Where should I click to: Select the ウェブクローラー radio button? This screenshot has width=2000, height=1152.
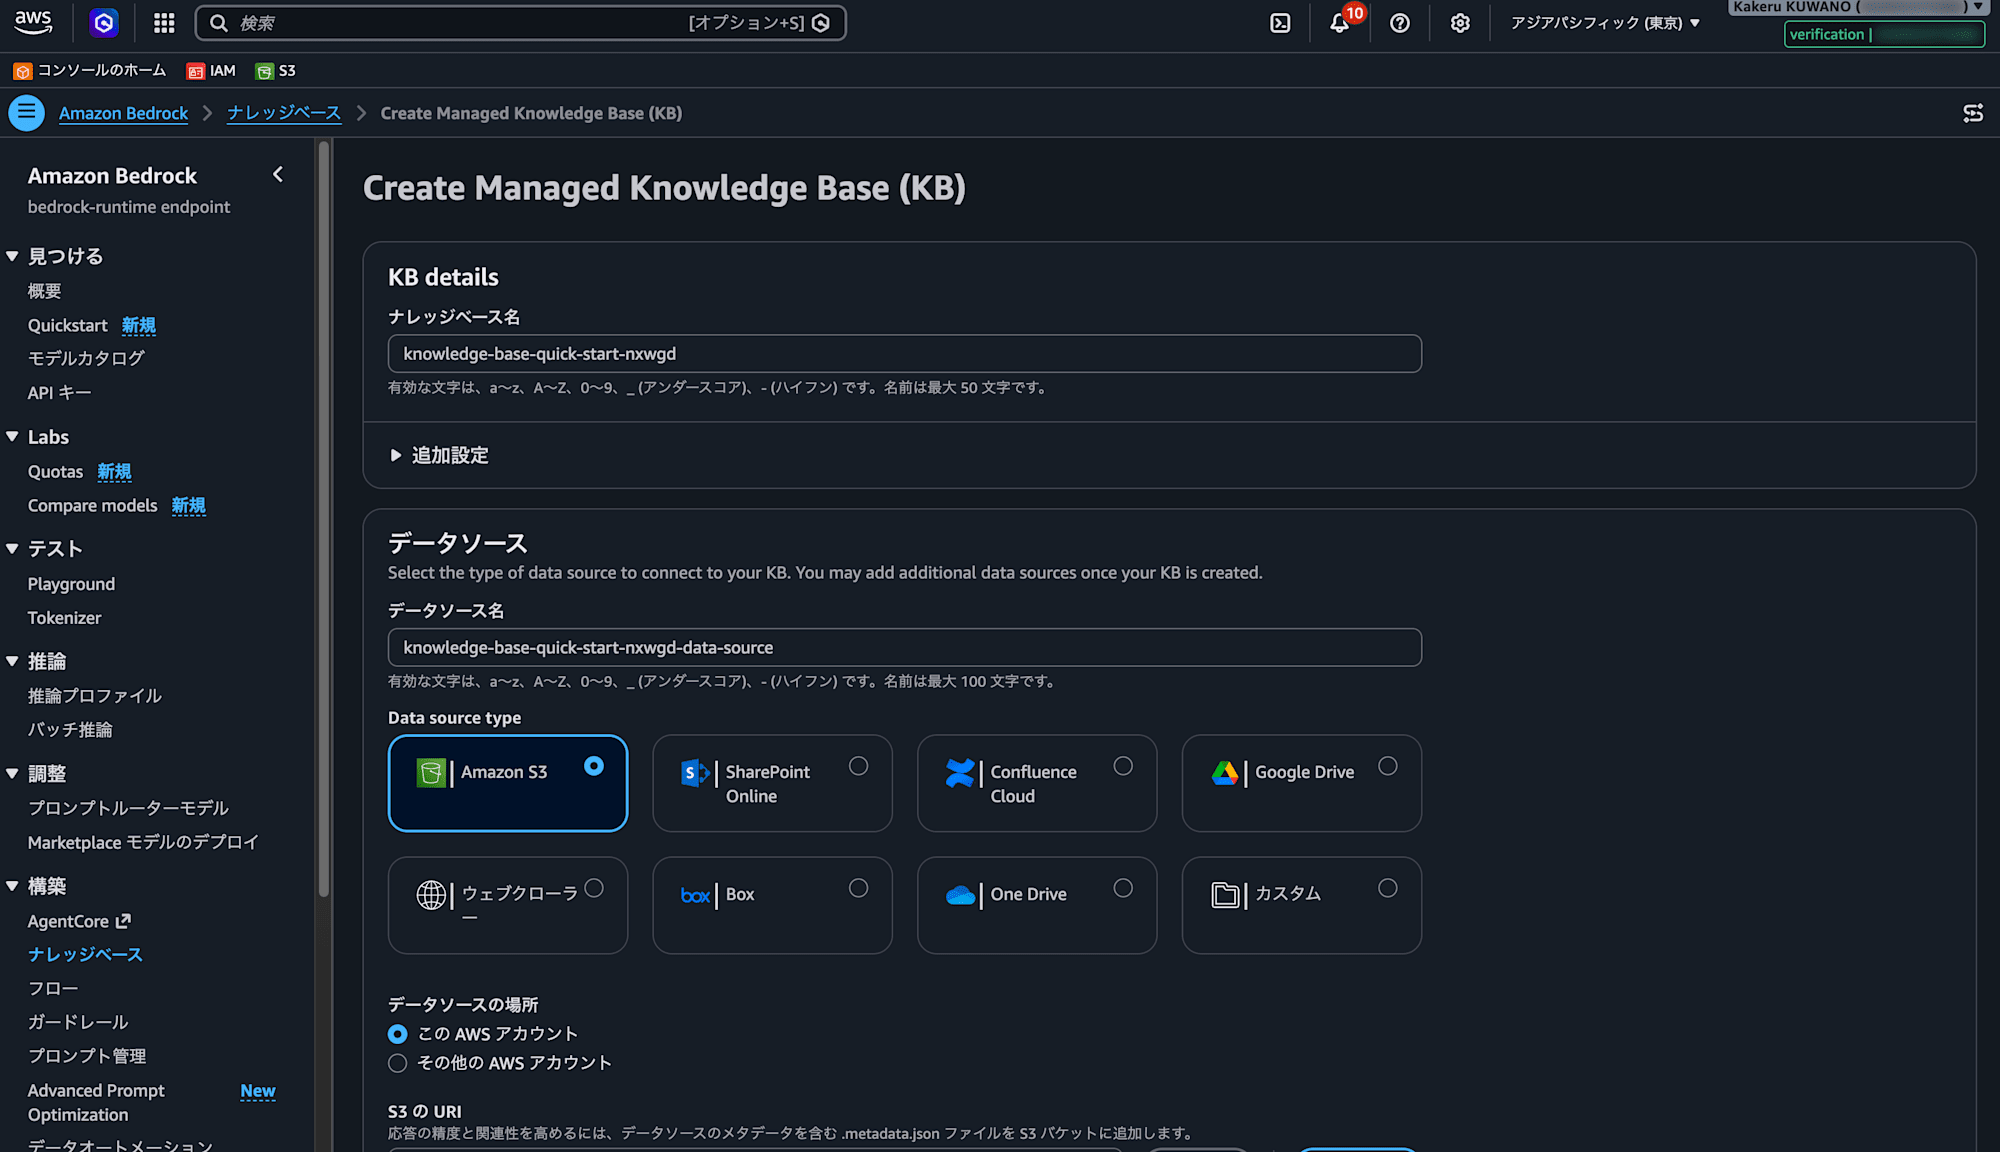click(594, 888)
